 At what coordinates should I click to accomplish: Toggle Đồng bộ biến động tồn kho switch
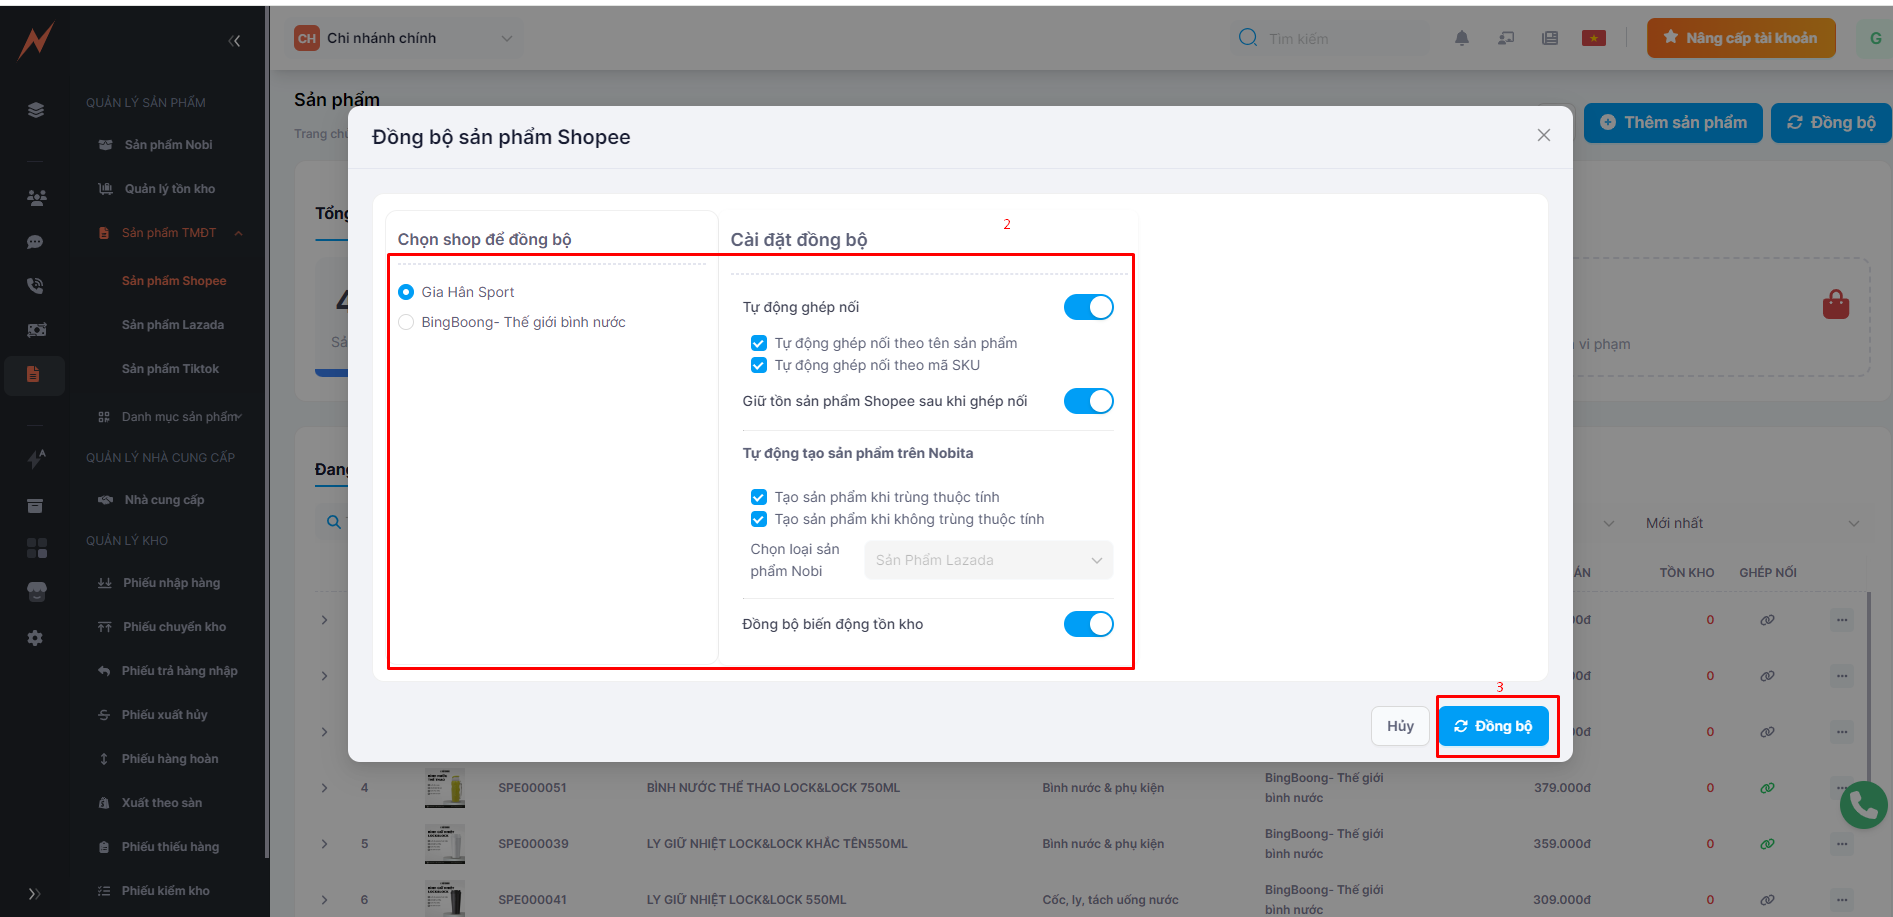point(1088,624)
